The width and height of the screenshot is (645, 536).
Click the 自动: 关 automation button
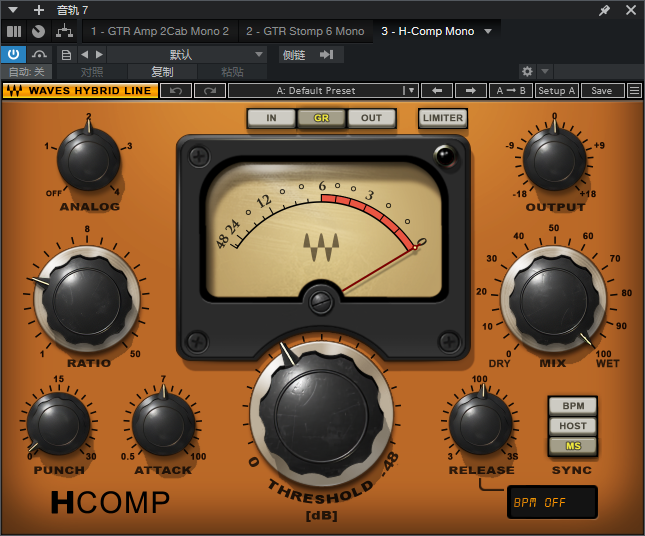coord(27,72)
